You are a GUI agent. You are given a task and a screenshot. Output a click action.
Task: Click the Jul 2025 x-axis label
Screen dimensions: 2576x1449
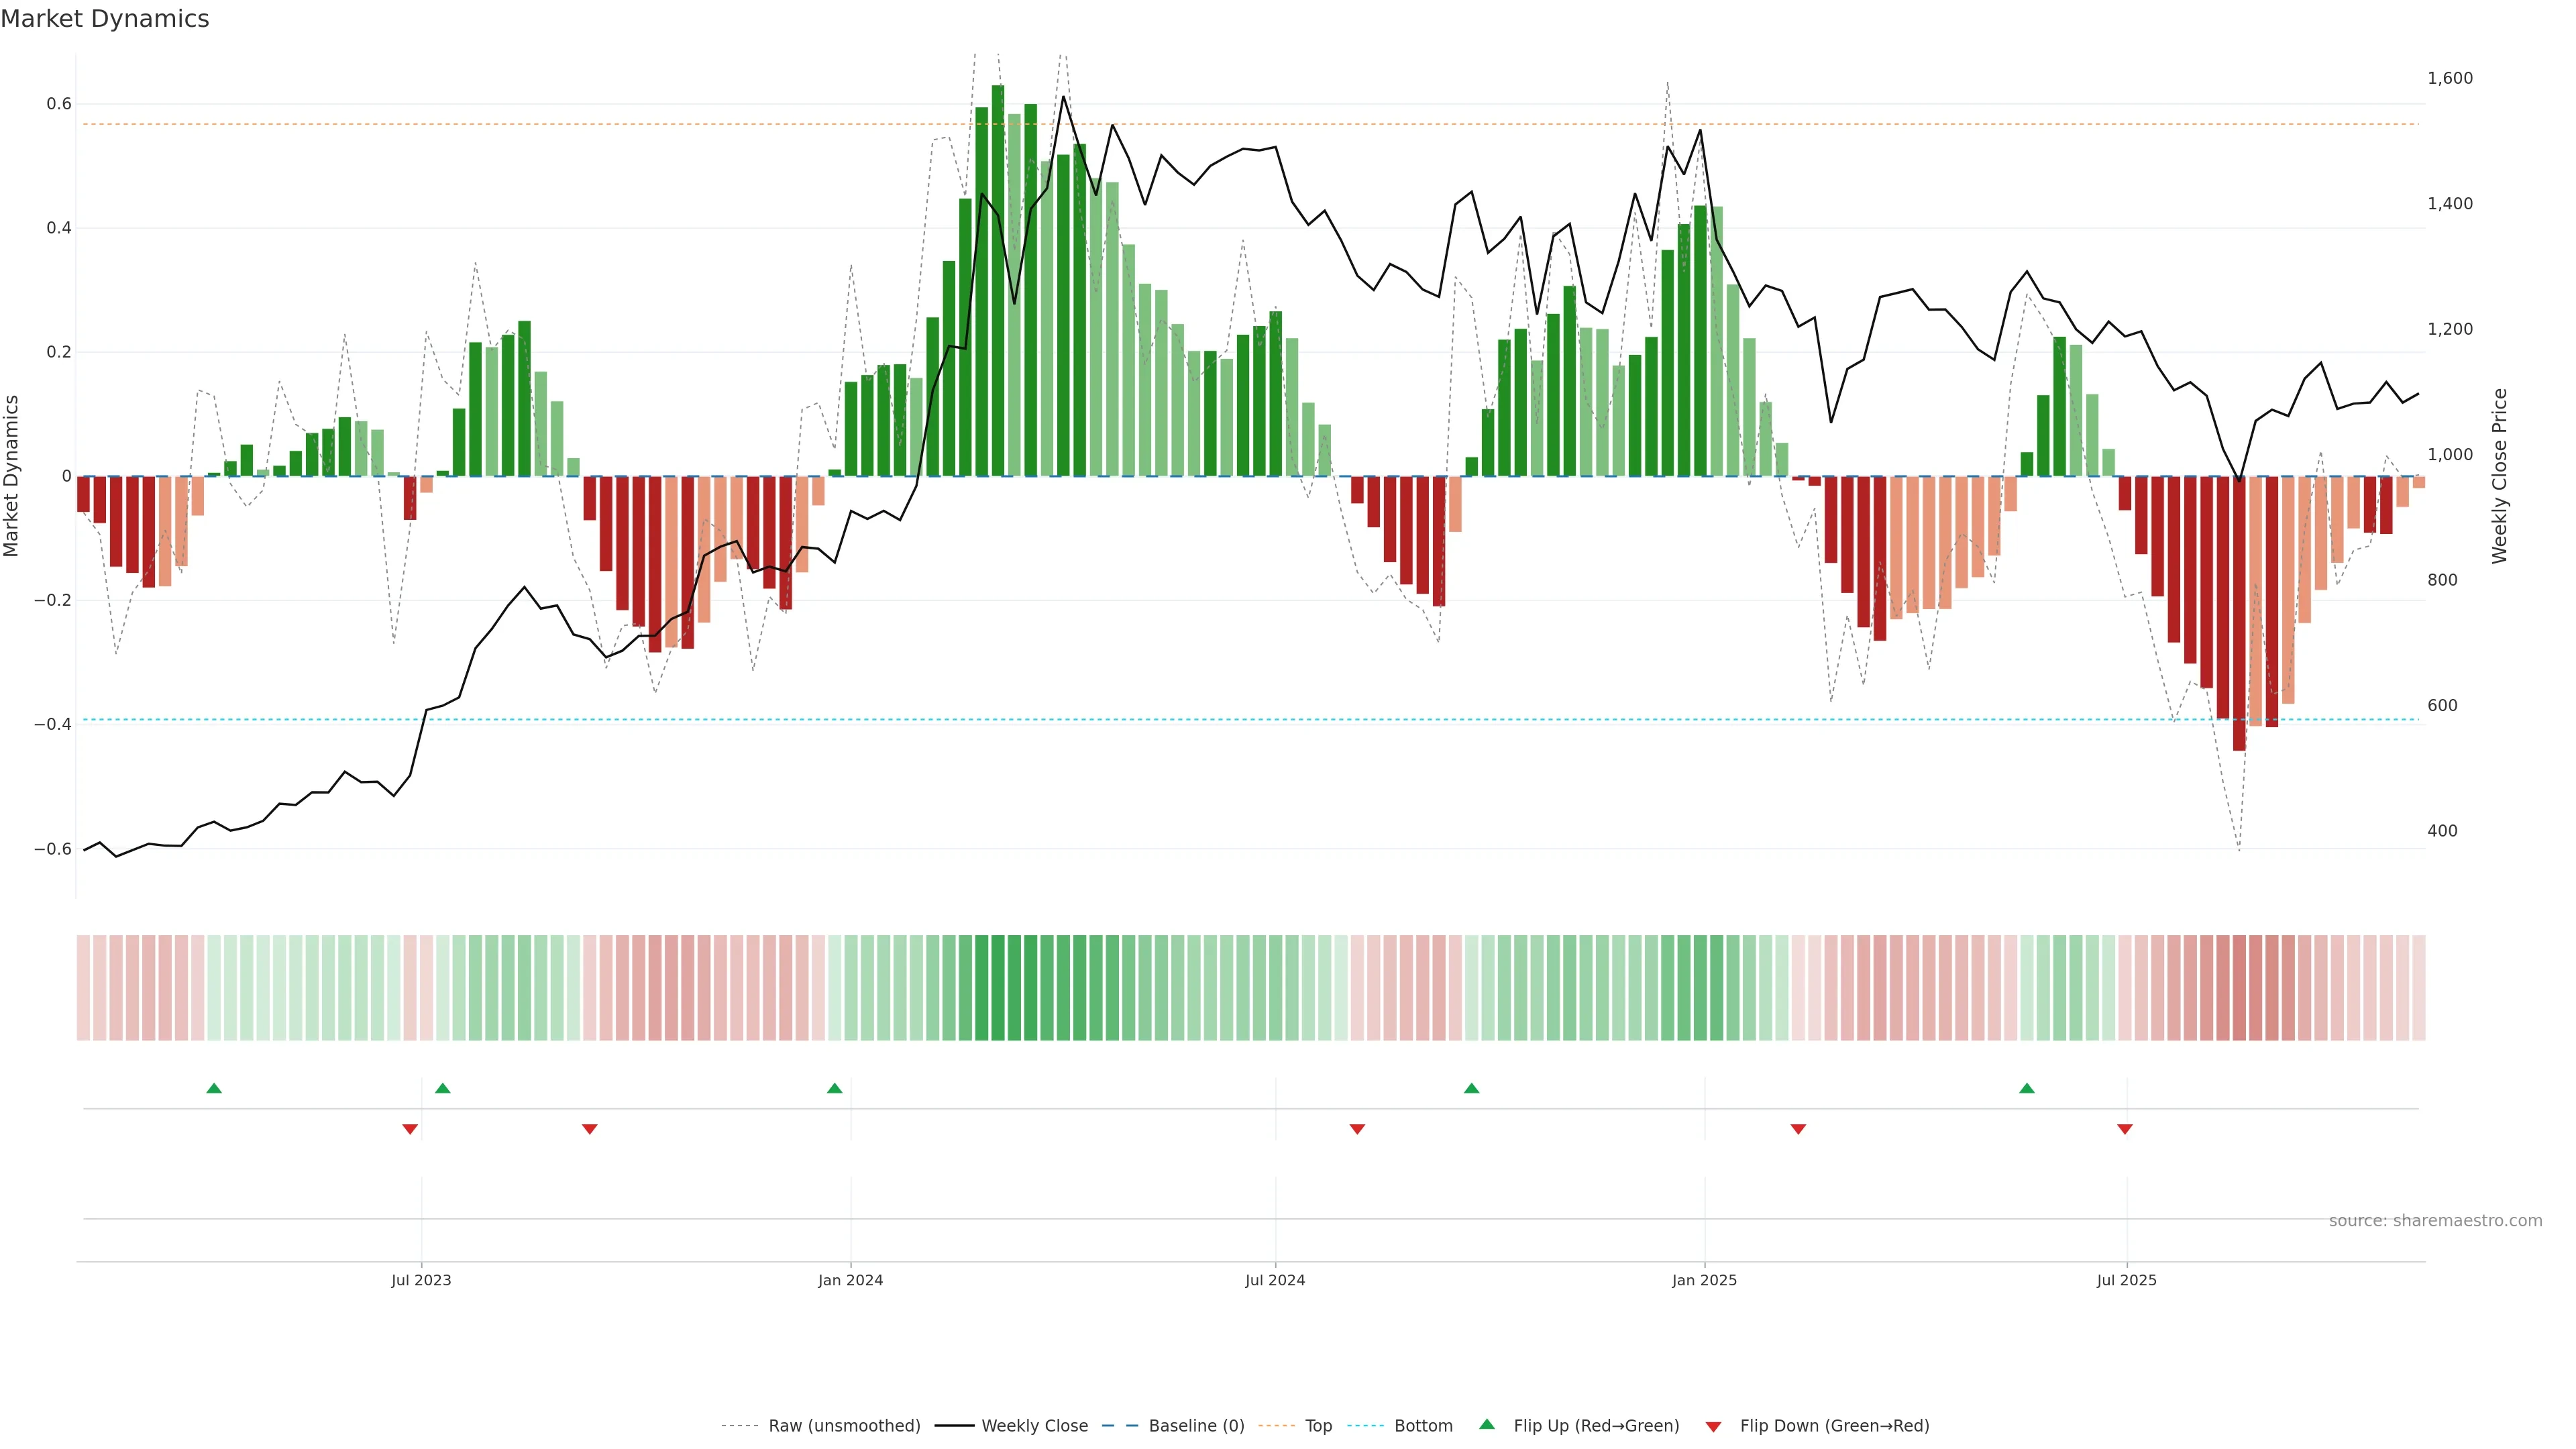[2126, 1281]
